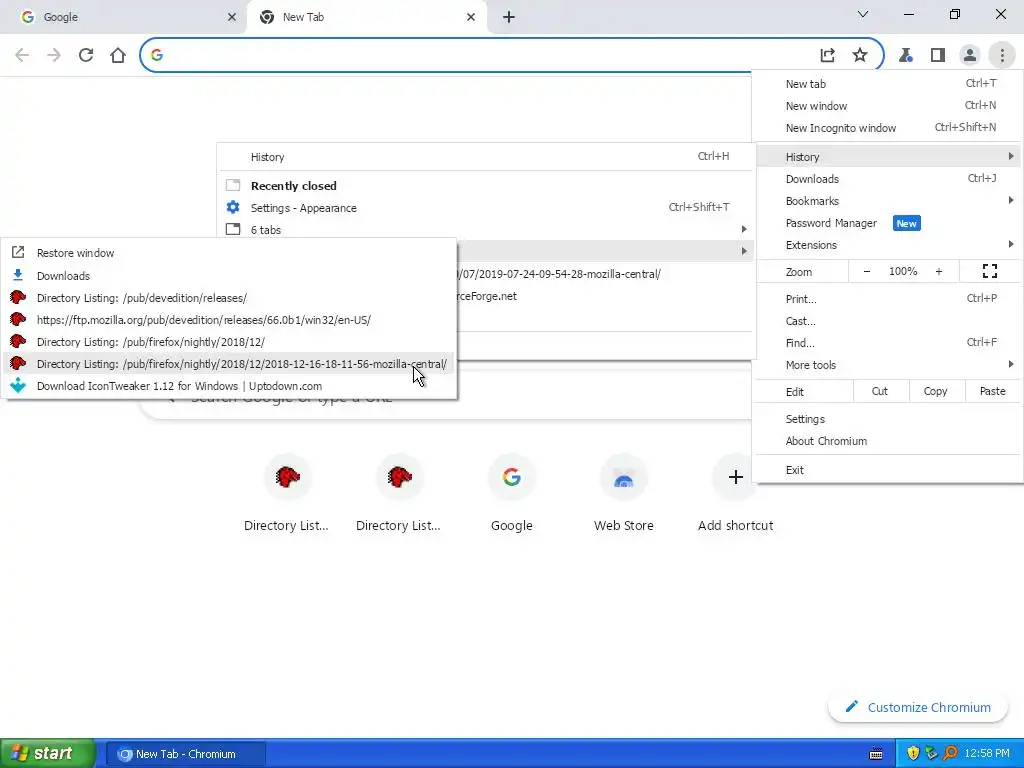
Task: Click the Add shortcut plus tile
Action: tap(735, 493)
